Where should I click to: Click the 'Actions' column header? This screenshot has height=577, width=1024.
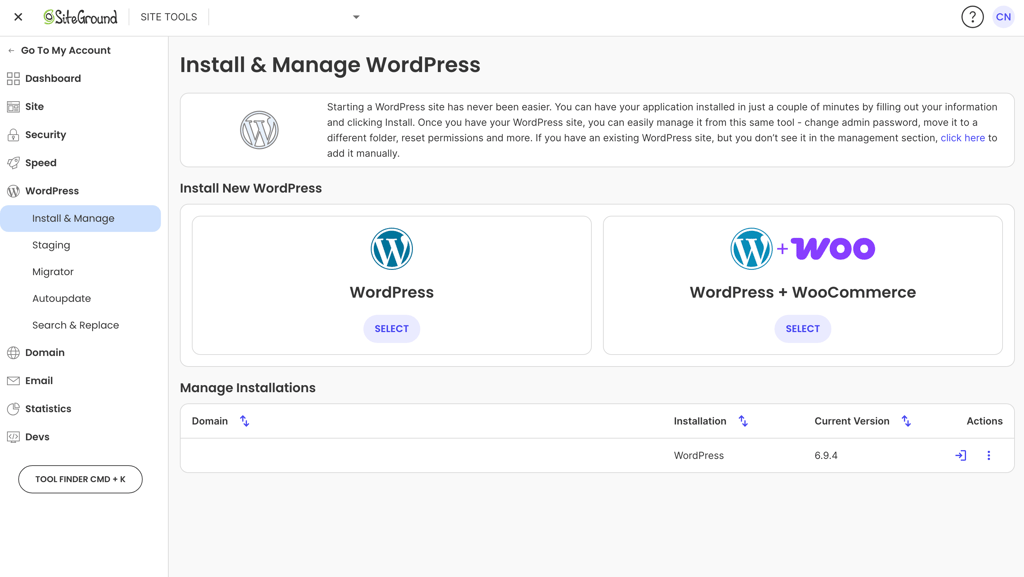click(984, 421)
